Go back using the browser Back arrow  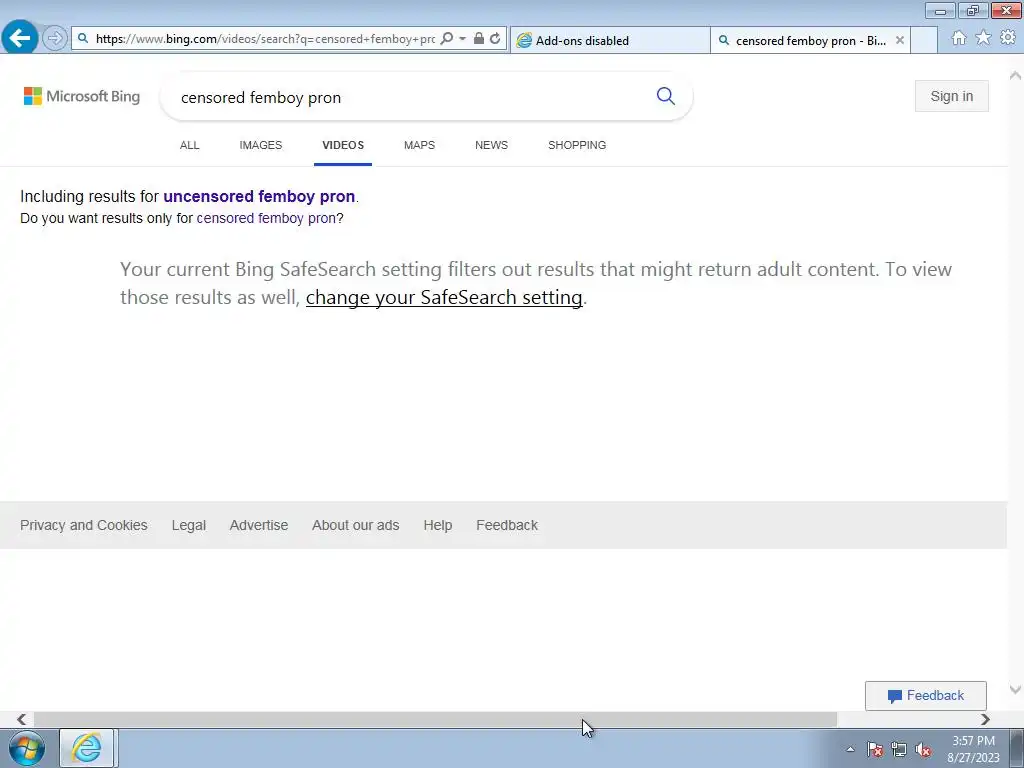(x=20, y=38)
